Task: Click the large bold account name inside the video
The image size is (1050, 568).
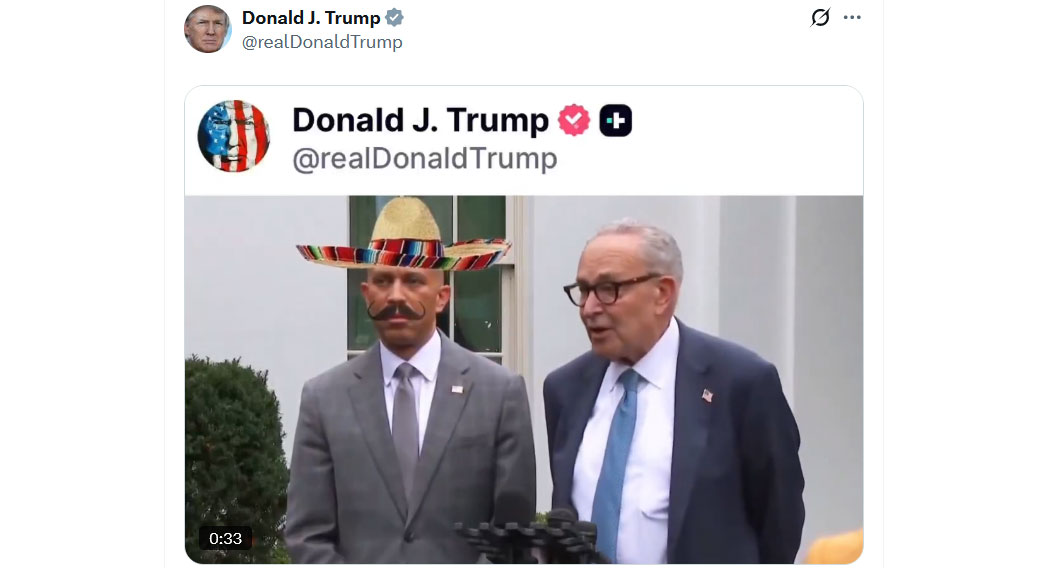Action: click(x=420, y=121)
